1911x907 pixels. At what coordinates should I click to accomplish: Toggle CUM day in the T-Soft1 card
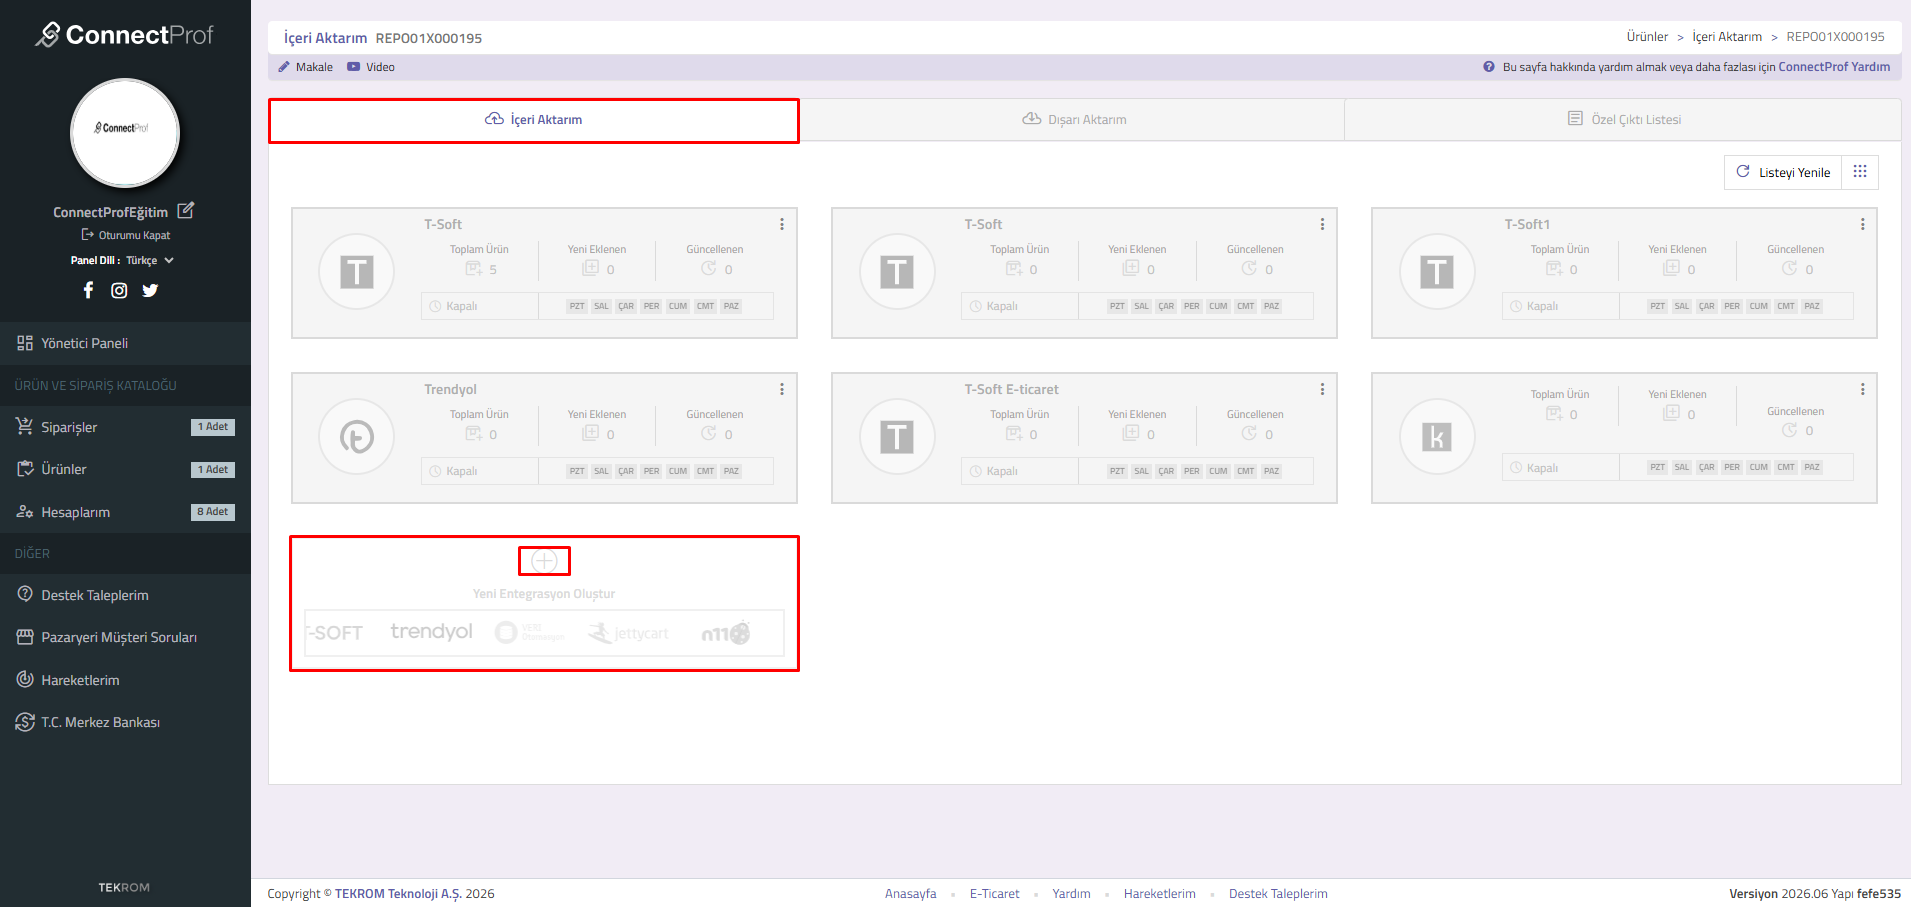(x=1758, y=306)
